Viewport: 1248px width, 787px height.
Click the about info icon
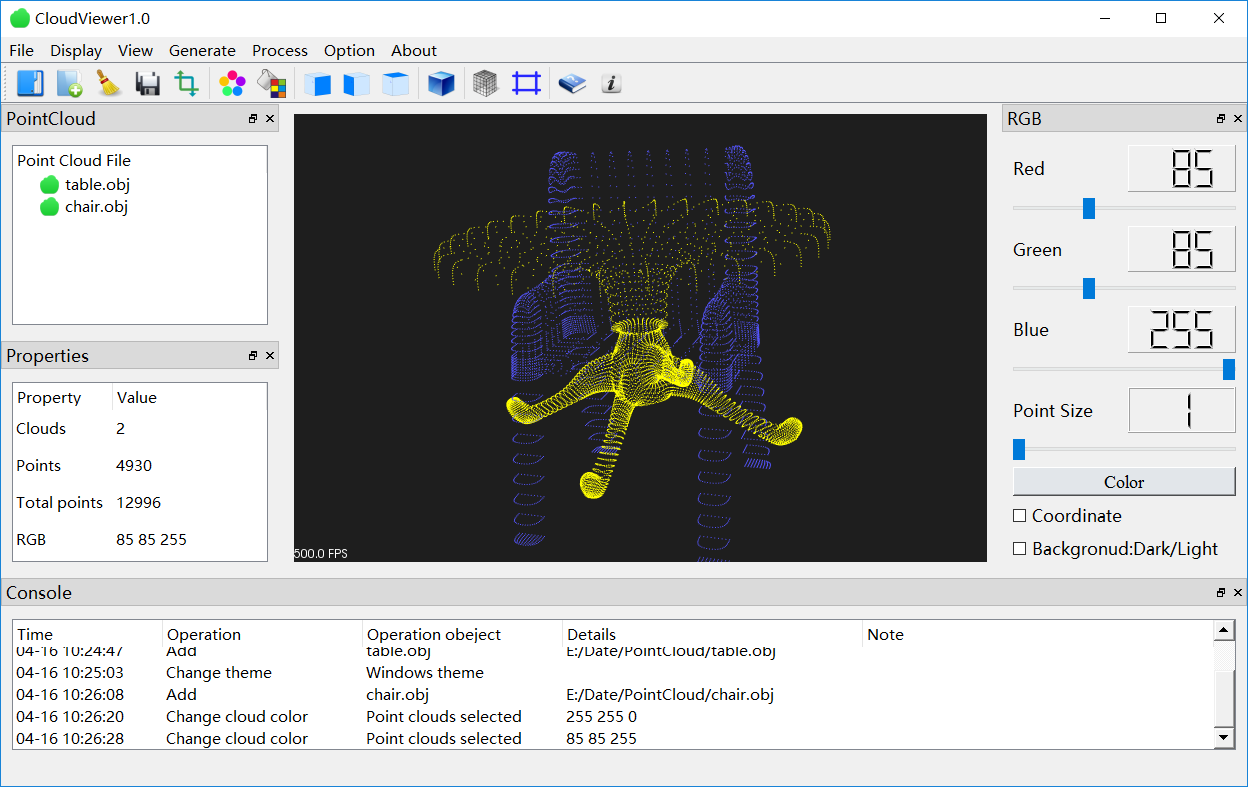coord(612,83)
